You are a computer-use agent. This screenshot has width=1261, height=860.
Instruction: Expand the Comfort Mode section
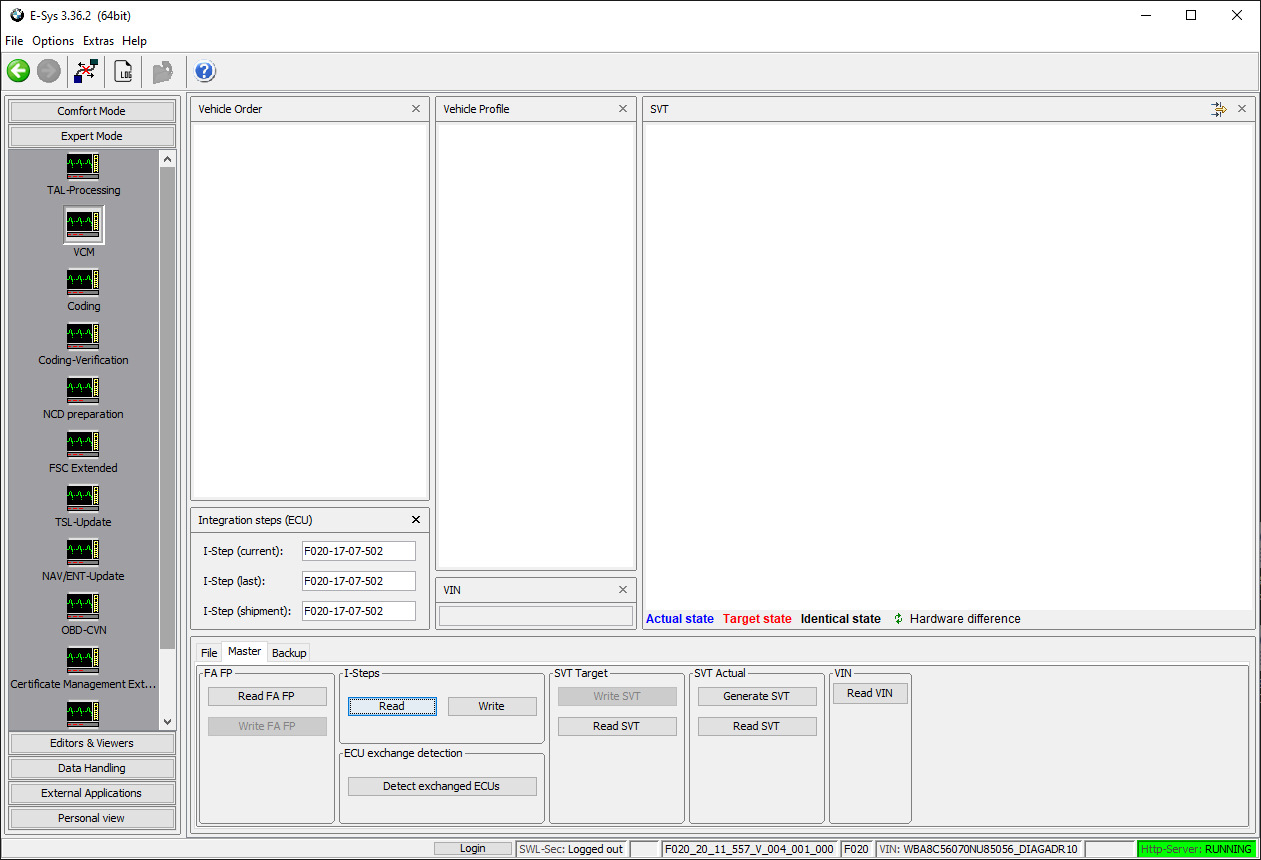click(92, 111)
